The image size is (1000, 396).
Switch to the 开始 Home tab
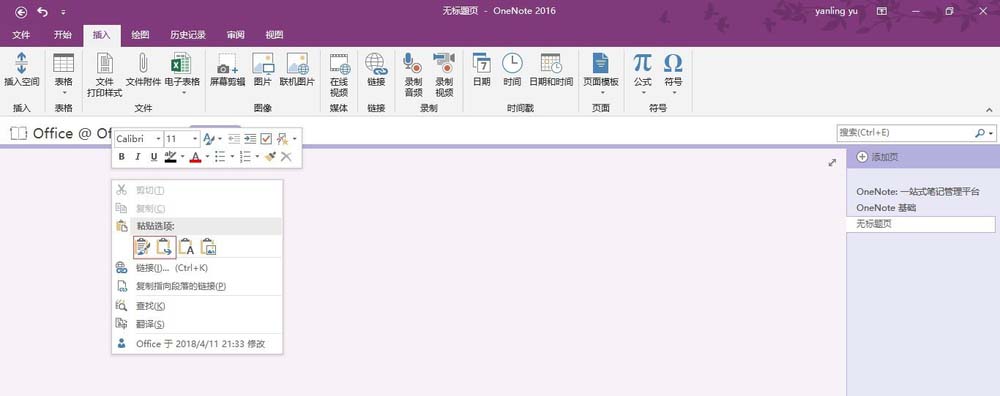62,35
